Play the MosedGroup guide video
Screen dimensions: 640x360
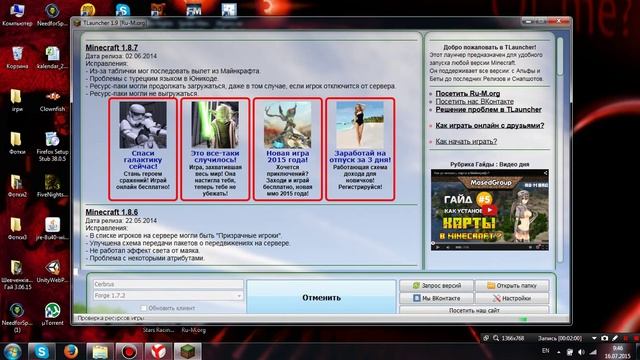(489, 210)
